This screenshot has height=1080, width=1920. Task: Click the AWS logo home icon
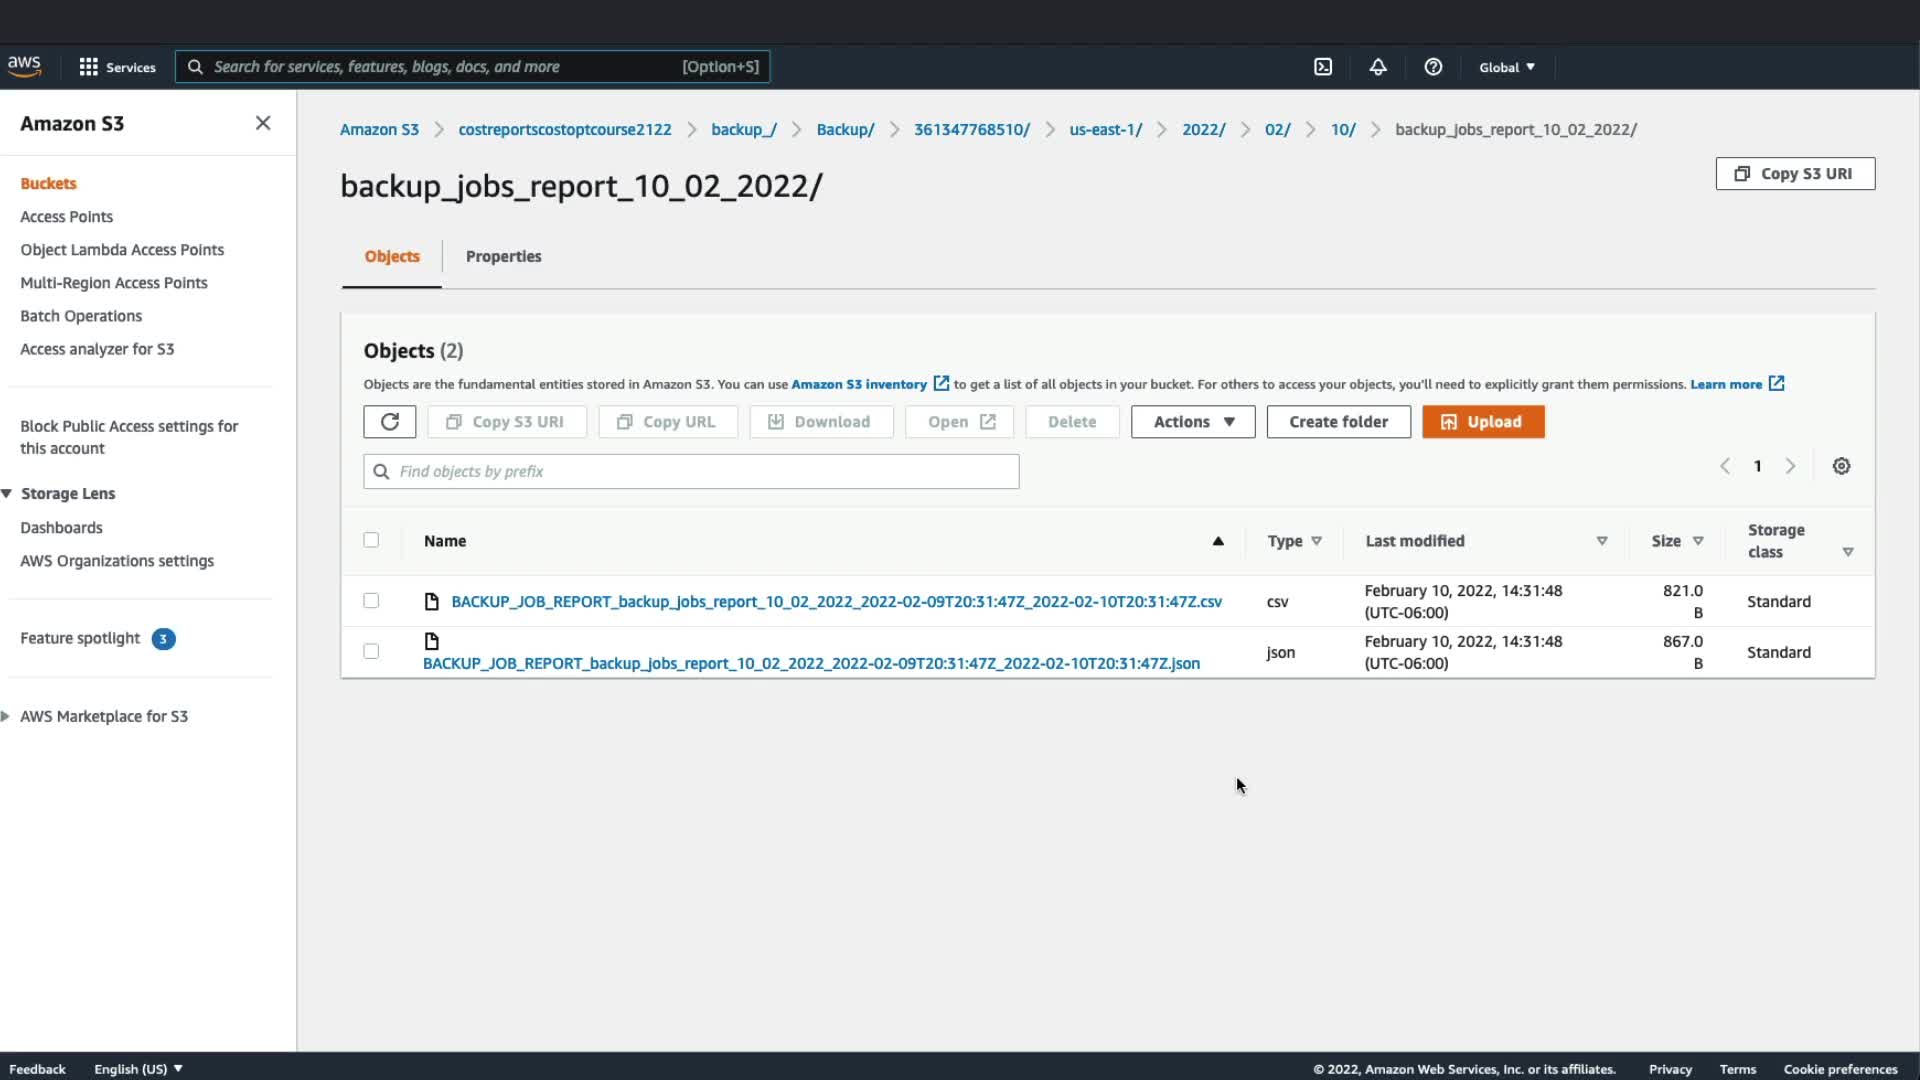coord(24,66)
